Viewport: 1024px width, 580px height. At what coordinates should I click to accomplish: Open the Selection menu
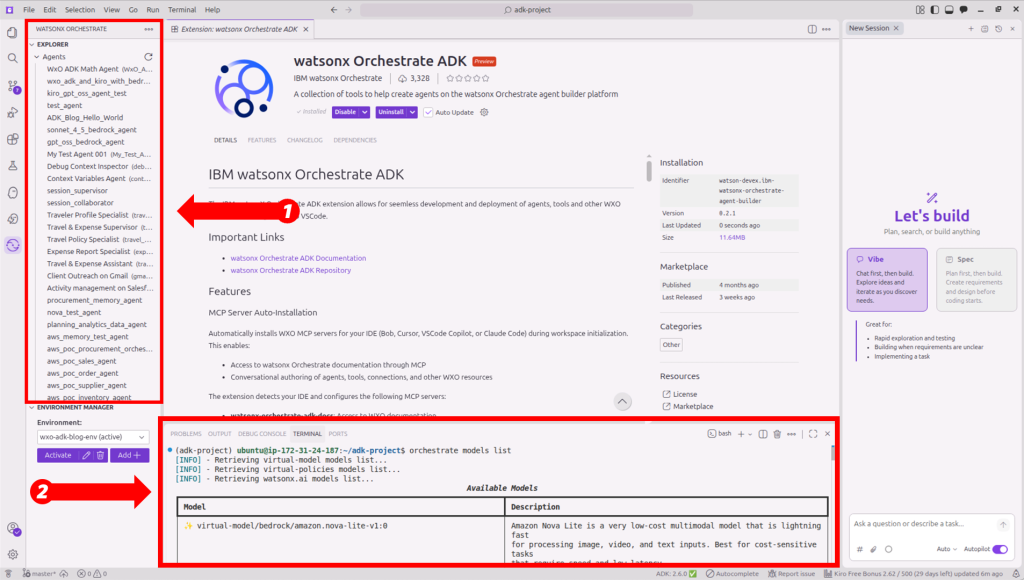pos(81,9)
